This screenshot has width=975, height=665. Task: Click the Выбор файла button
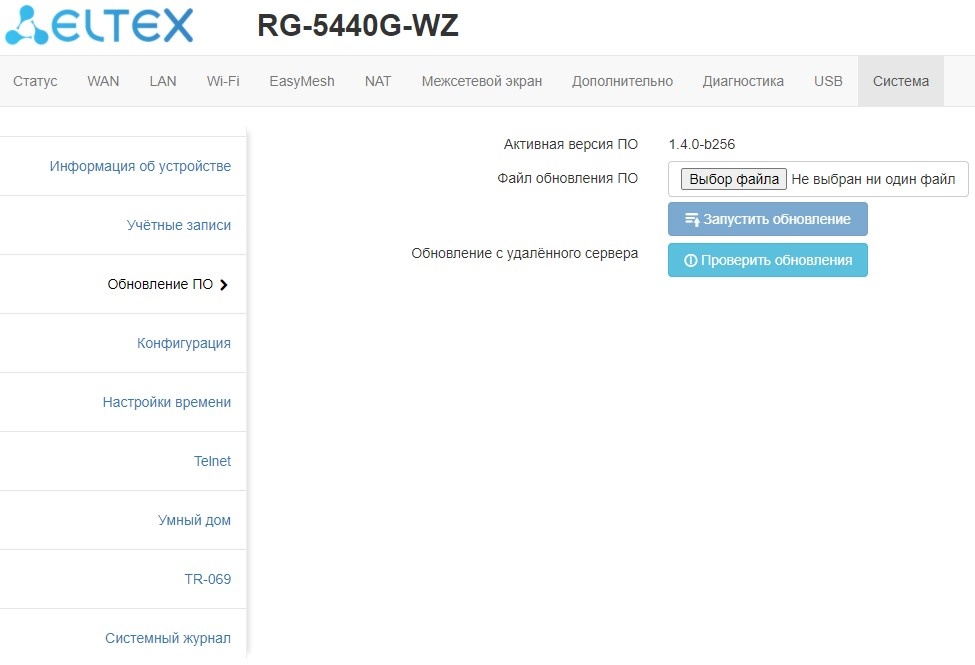734,179
